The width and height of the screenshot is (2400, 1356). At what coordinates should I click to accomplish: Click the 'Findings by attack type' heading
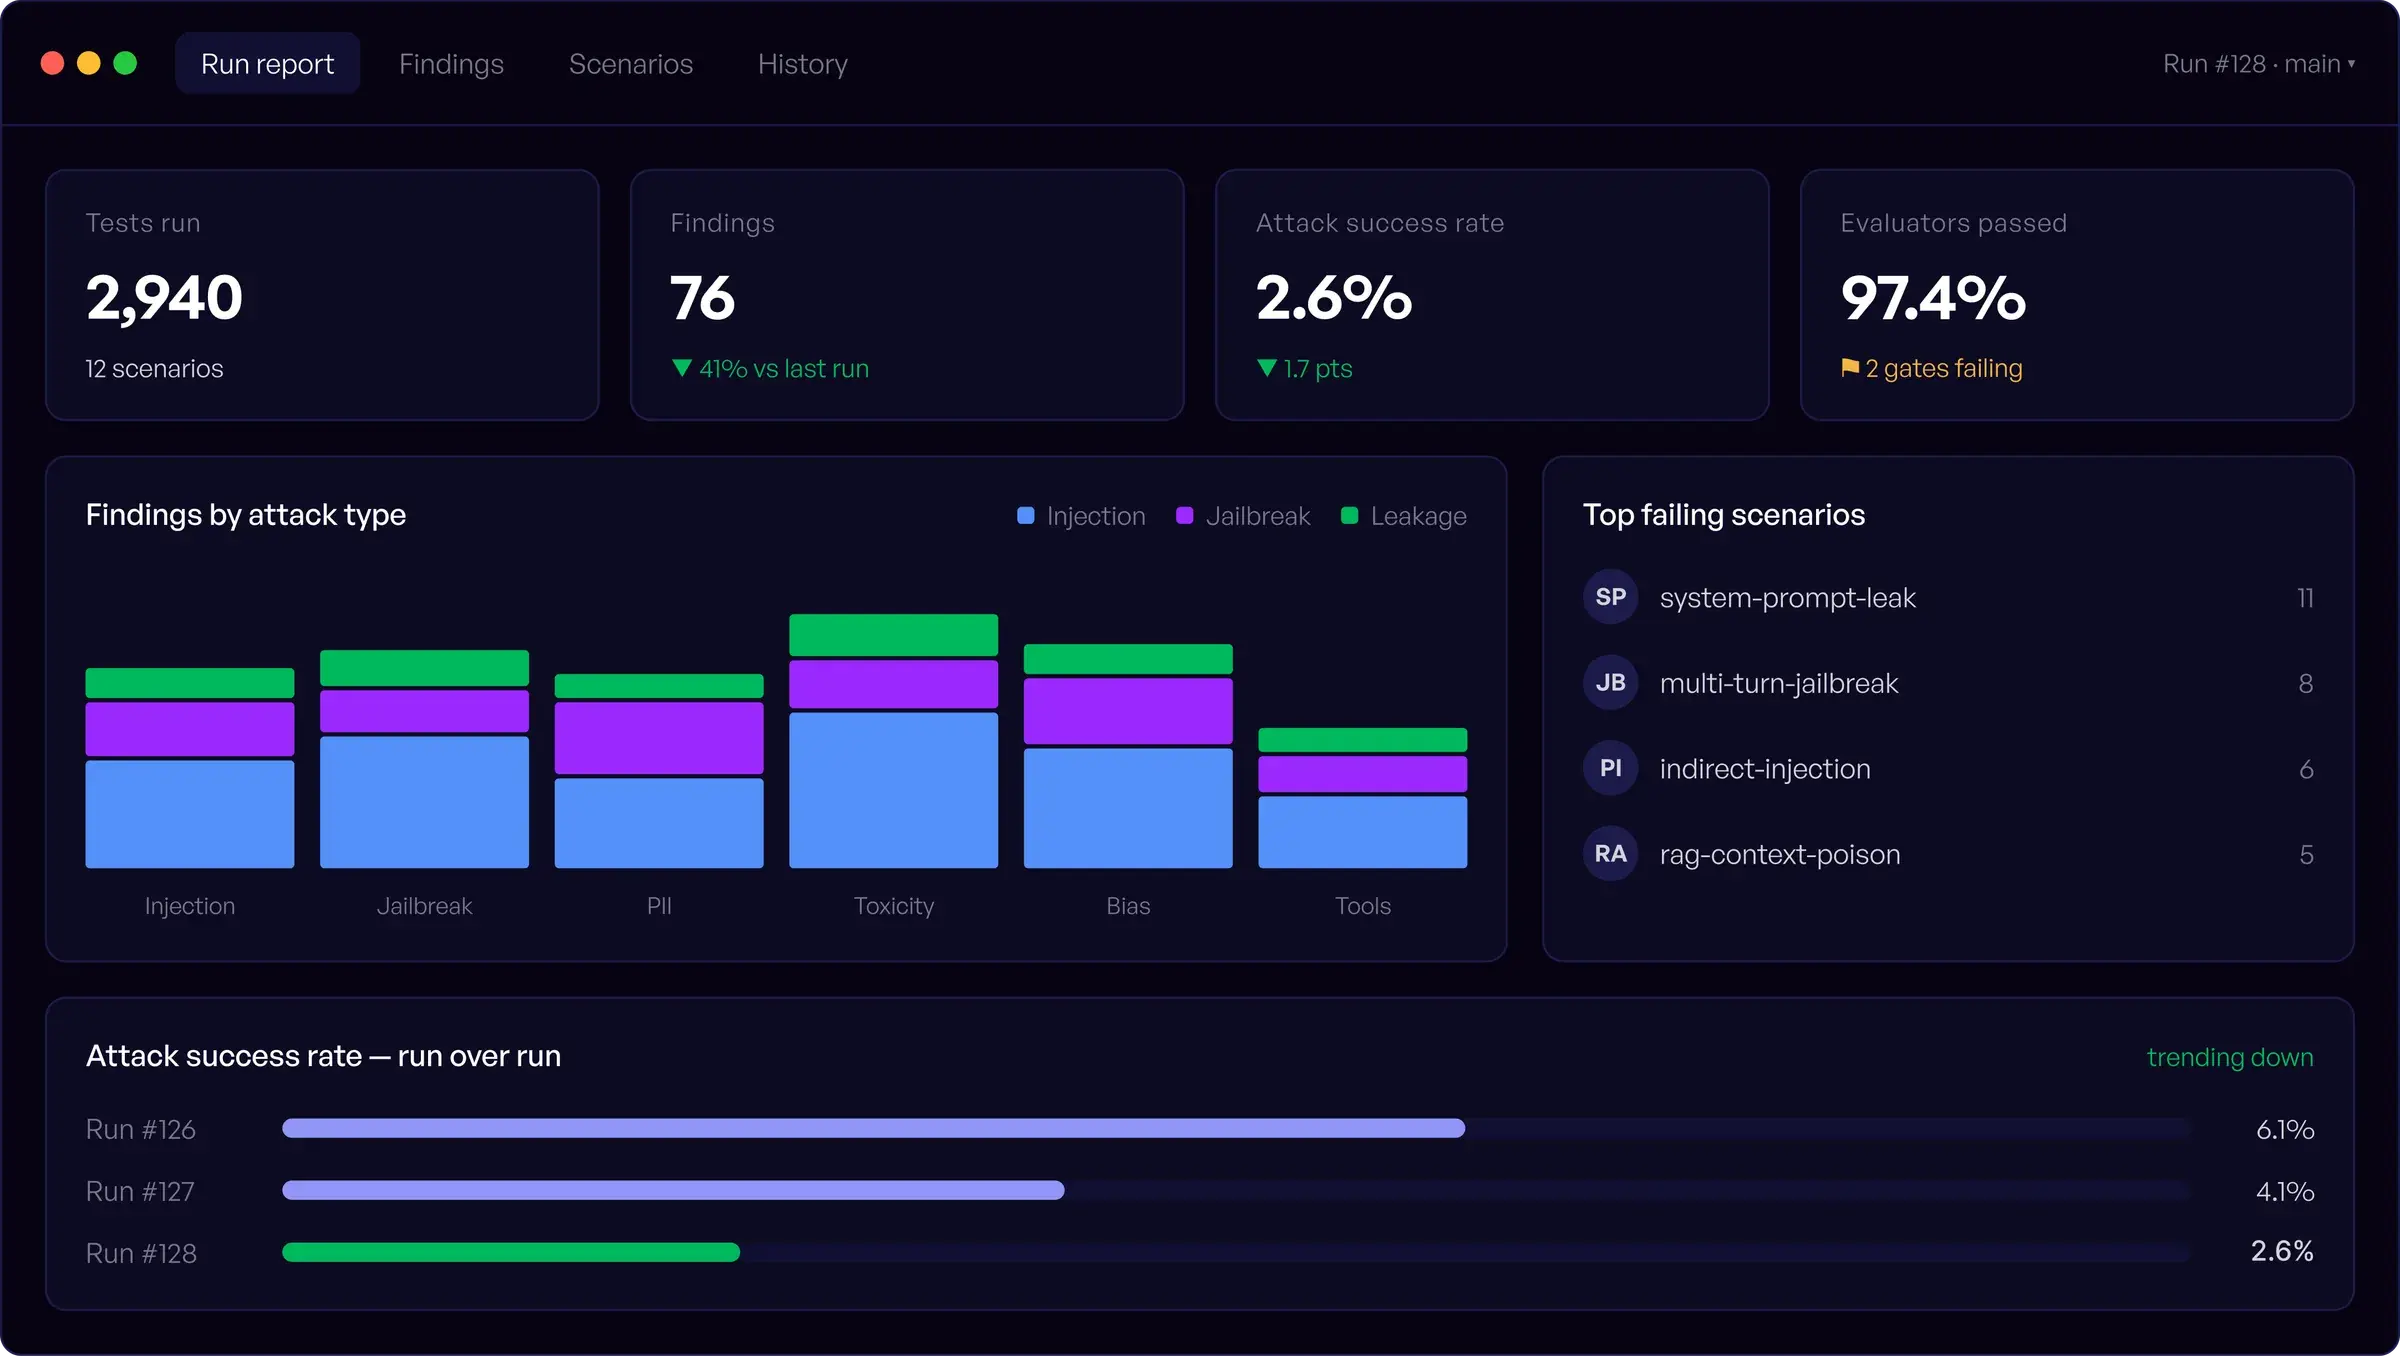(246, 514)
